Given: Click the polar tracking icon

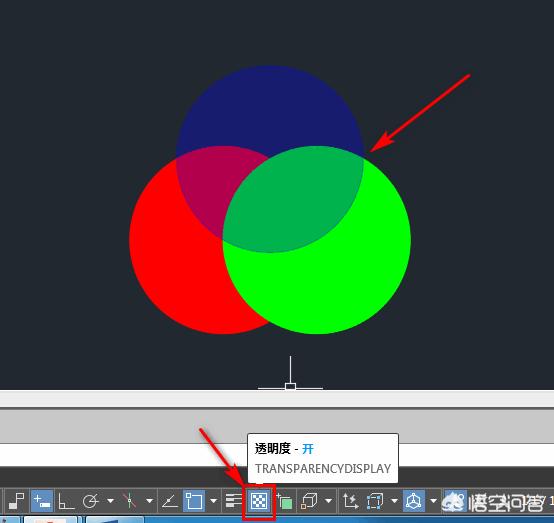Looking at the screenshot, I should click(91, 501).
